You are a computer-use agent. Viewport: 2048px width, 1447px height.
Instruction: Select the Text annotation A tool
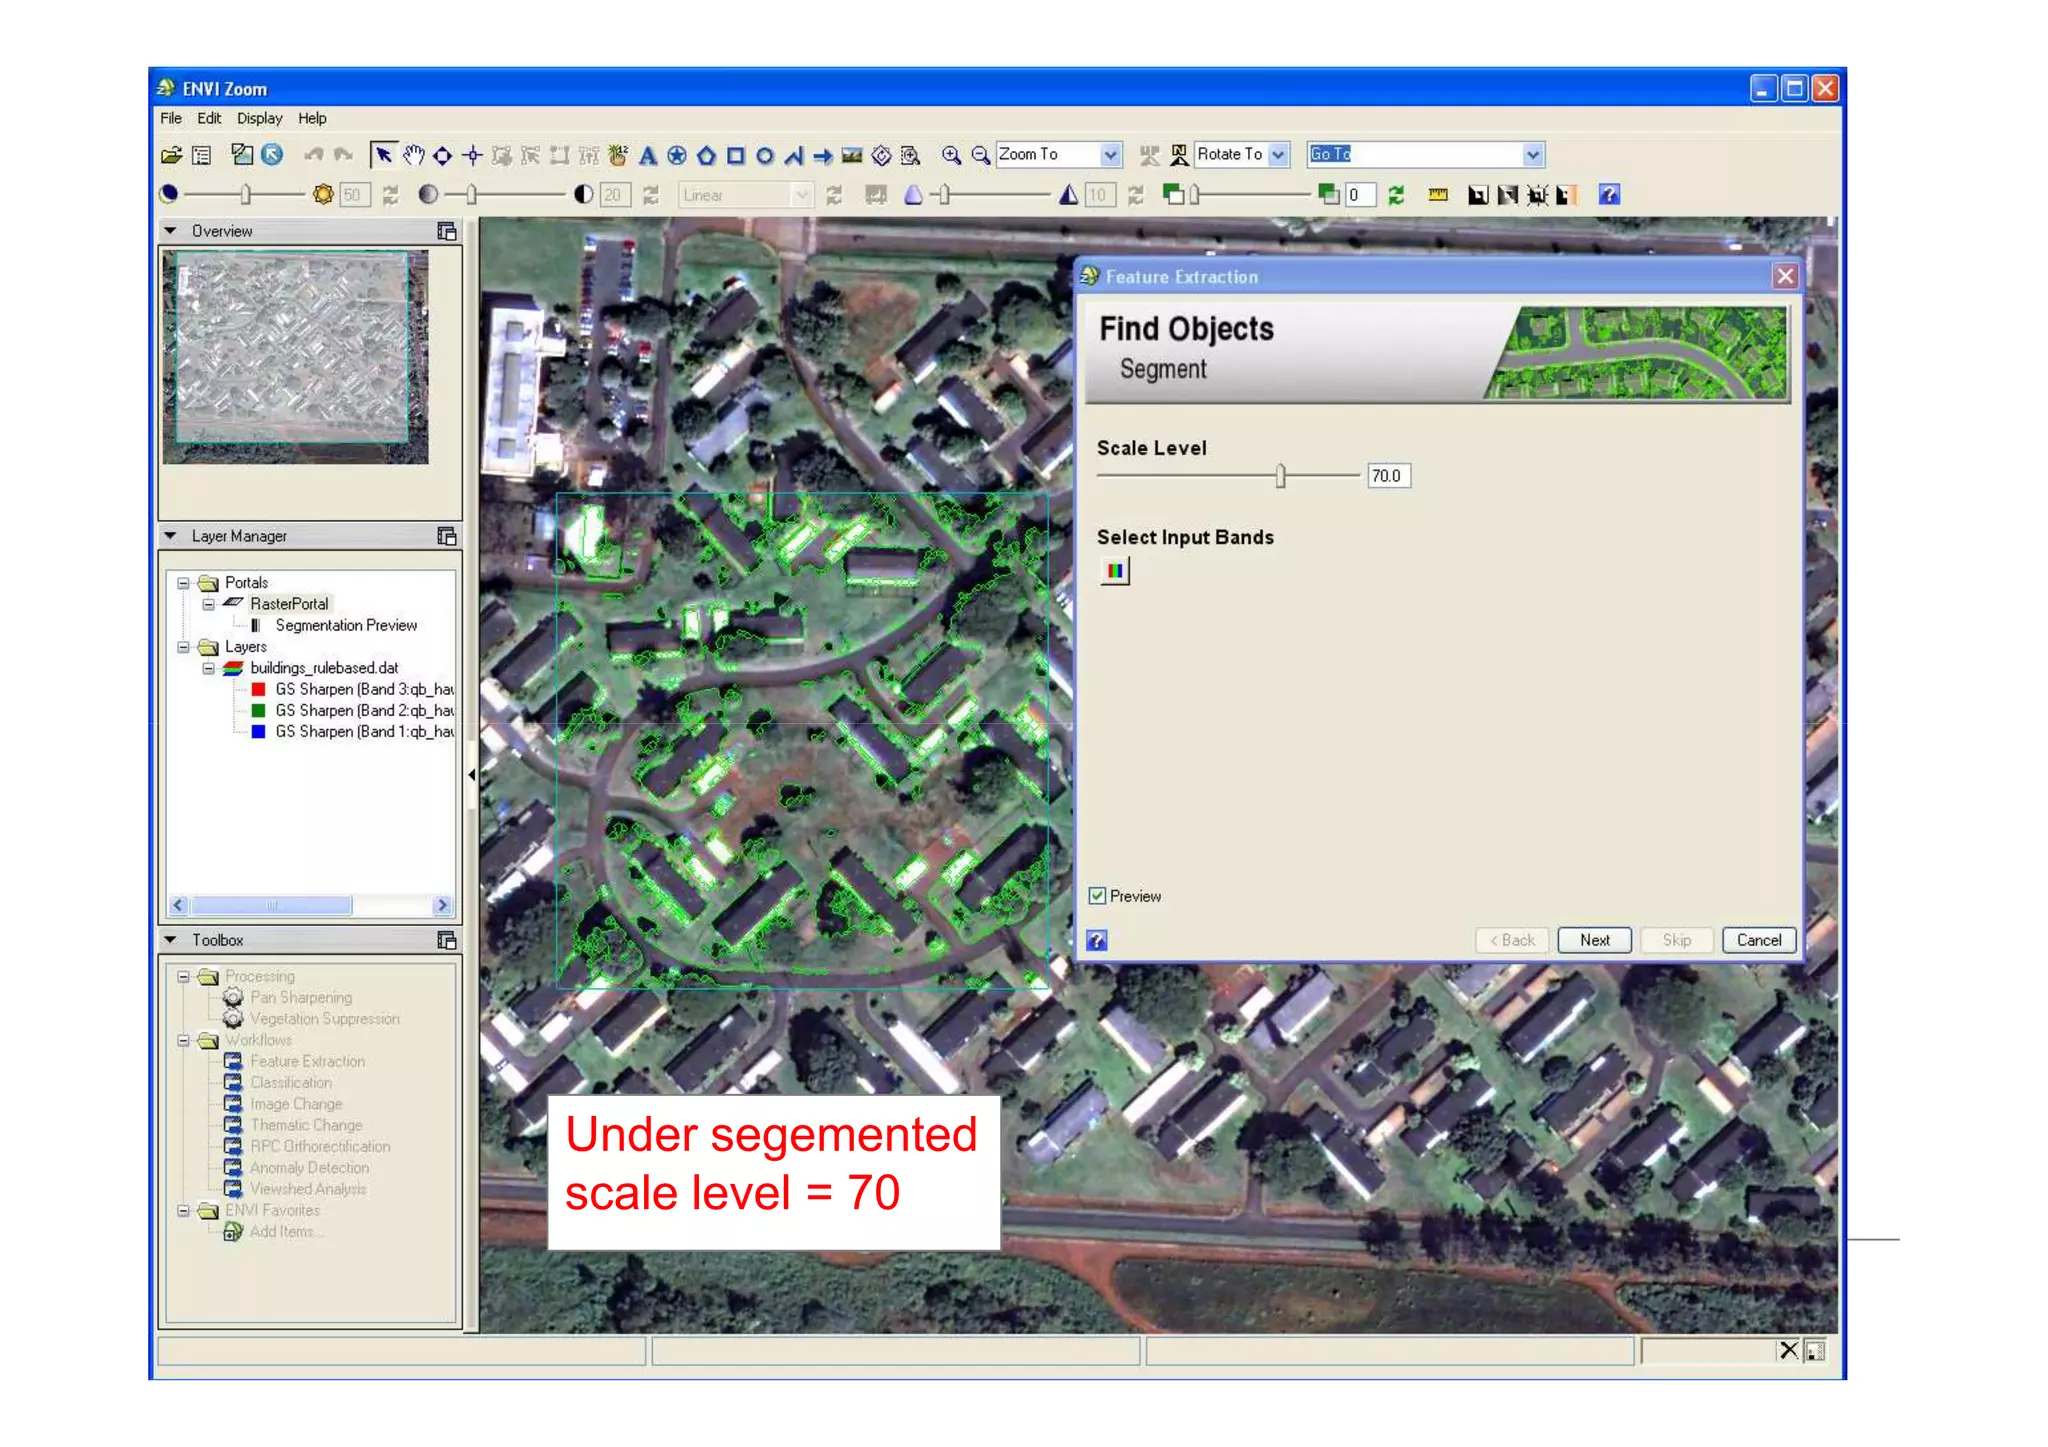[648, 155]
